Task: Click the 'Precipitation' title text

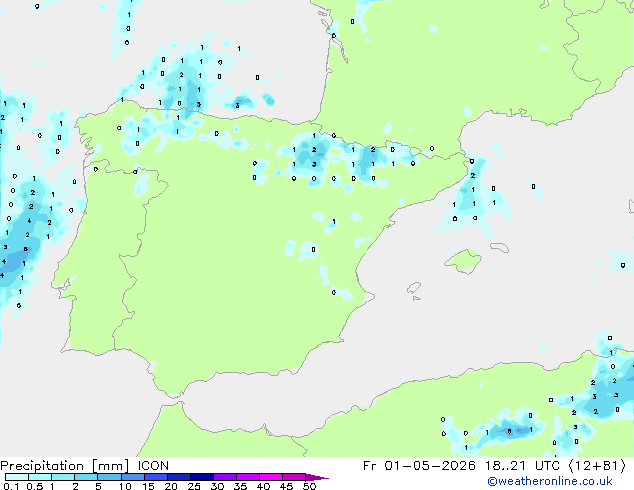Action: (x=42, y=466)
